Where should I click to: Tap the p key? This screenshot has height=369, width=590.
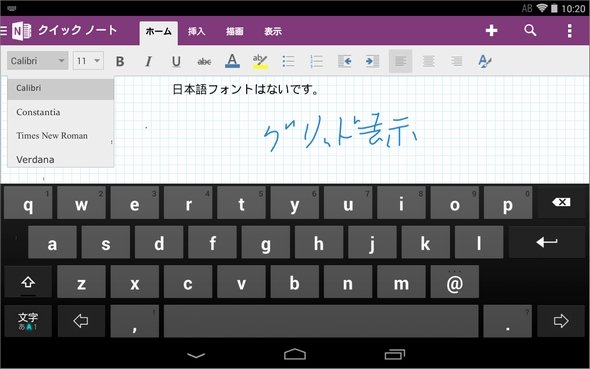[508, 203]
